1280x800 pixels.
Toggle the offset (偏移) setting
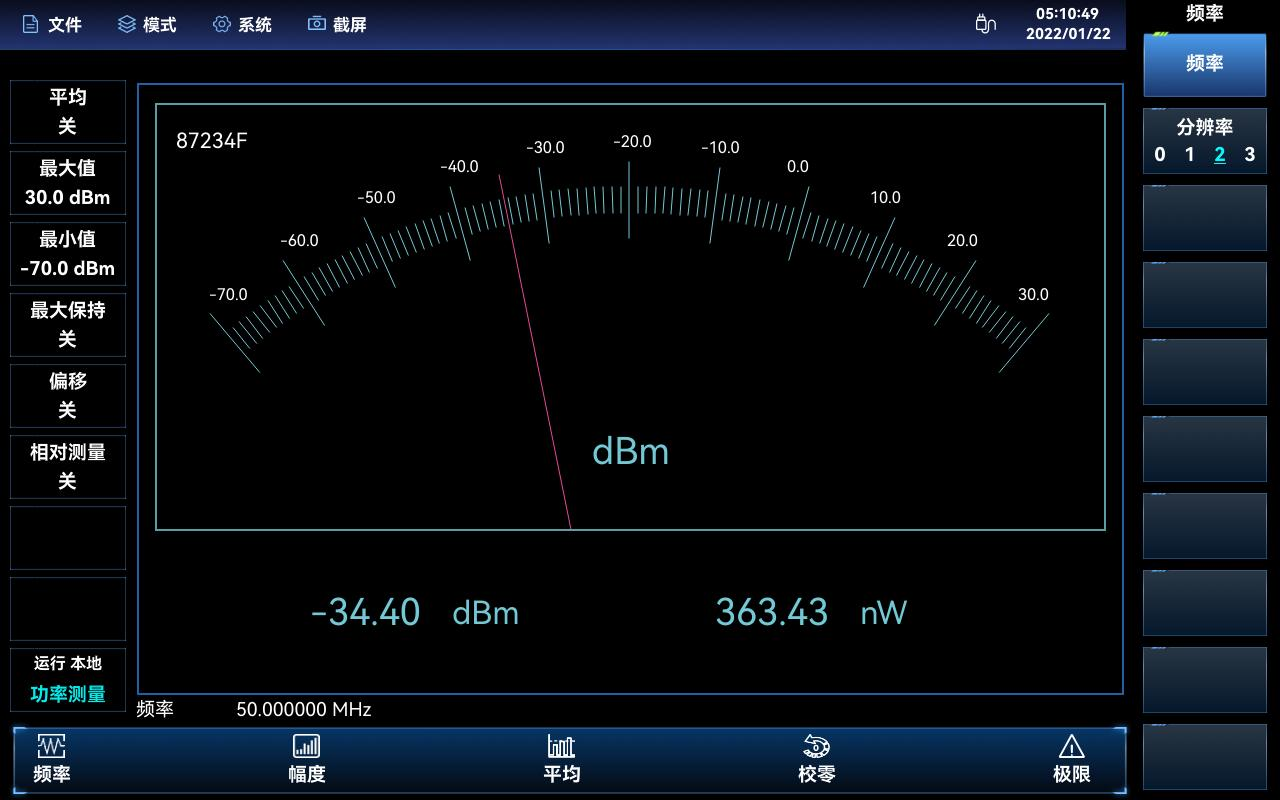click(x=67, y=396)
